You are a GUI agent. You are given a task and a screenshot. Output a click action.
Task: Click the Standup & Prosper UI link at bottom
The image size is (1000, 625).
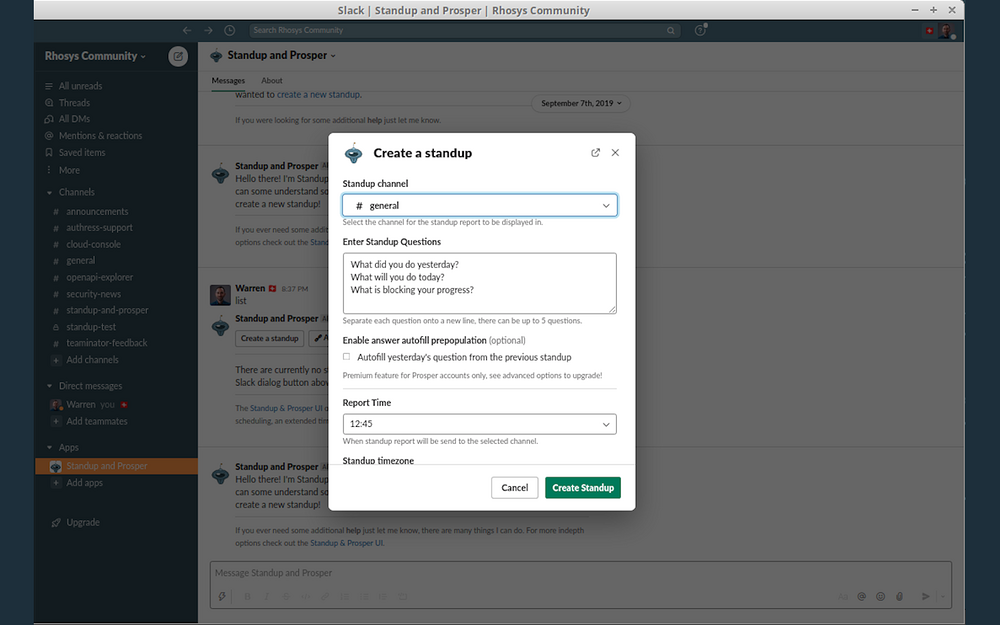(x=346, y=543)
